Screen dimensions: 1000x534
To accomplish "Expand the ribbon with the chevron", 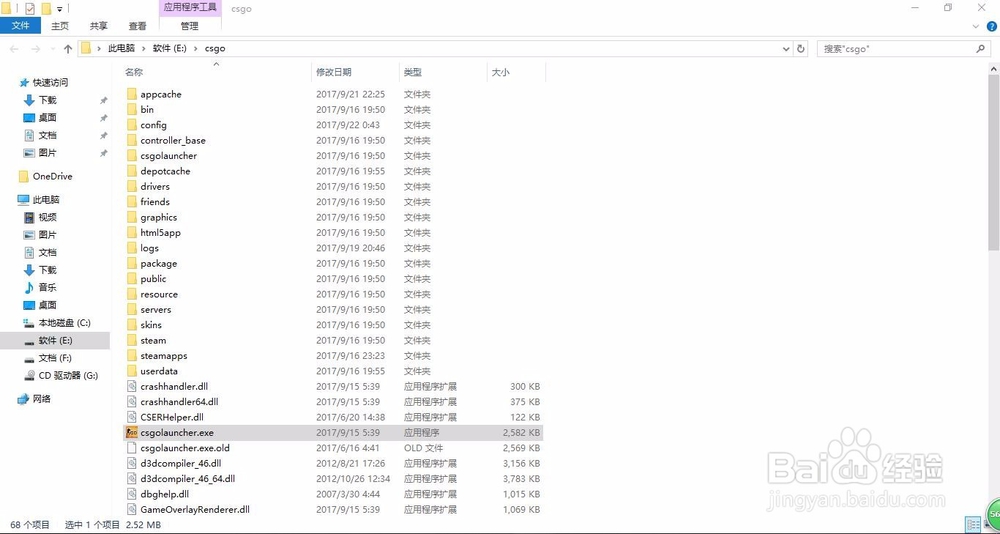I will 976,26.
